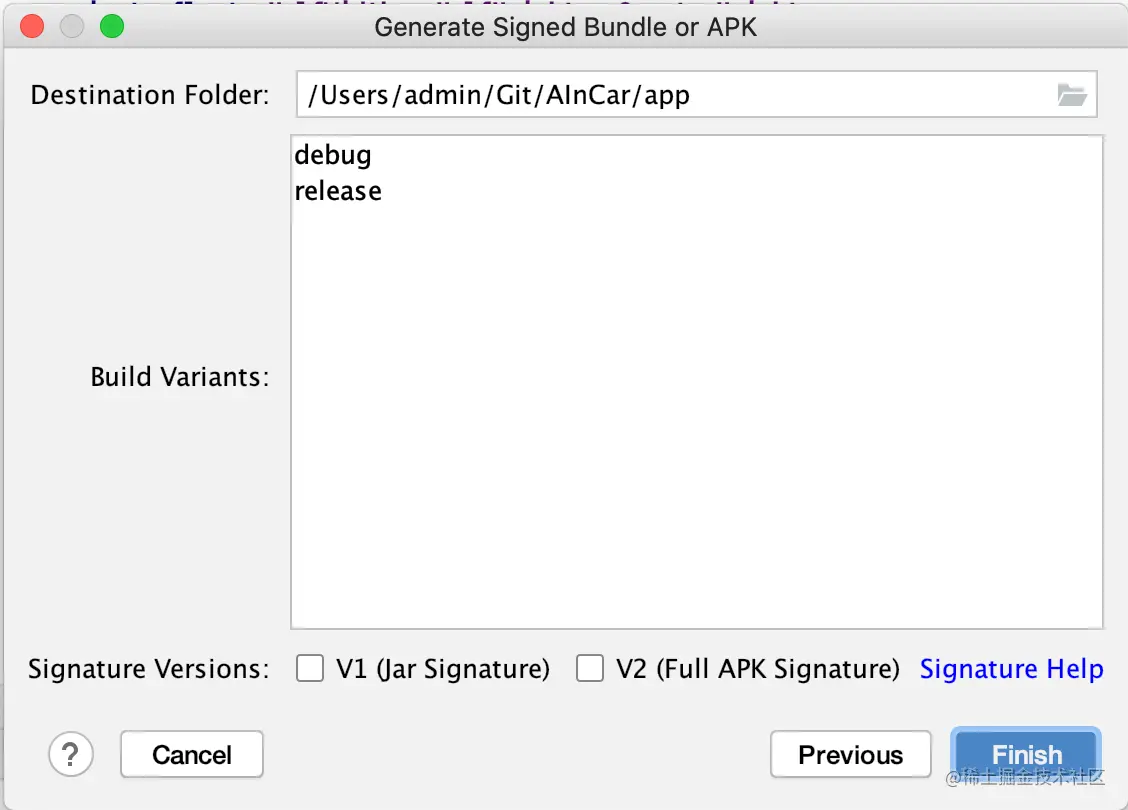Click the green maximize window button
The image size is (1128, 810).
(x=112, y=27)
